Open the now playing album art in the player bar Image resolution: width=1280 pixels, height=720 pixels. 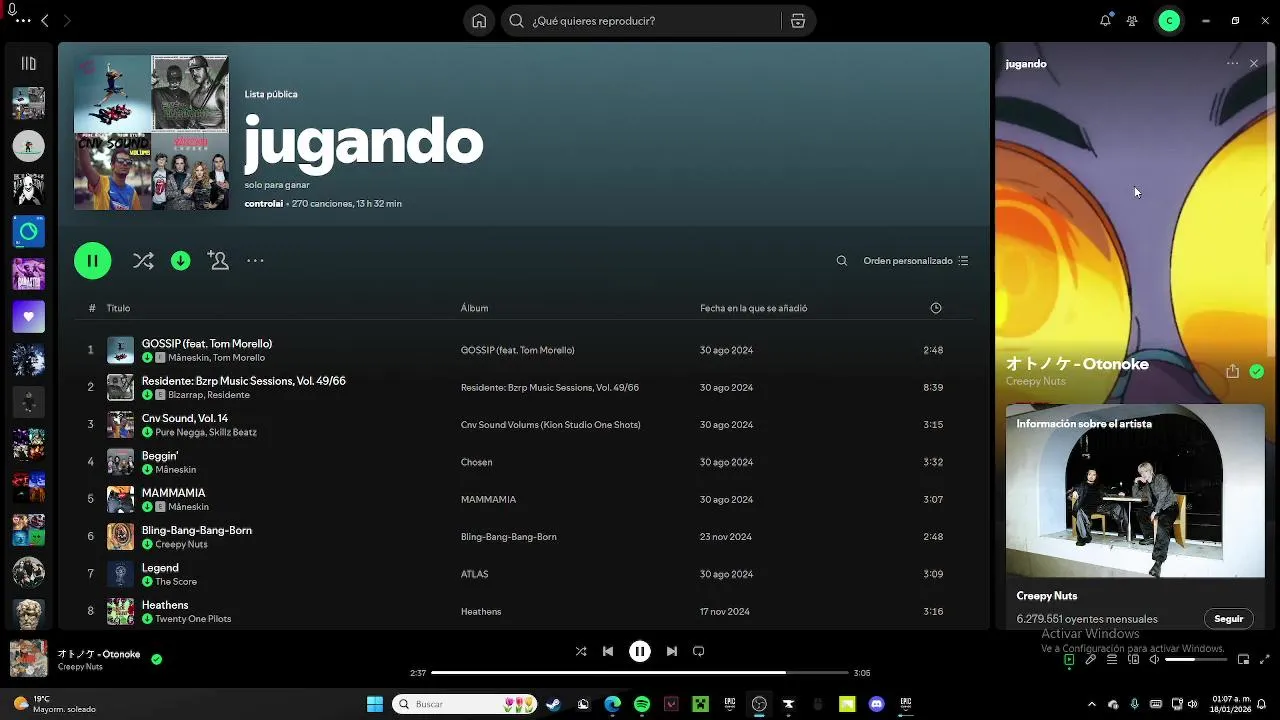[28, 659]
